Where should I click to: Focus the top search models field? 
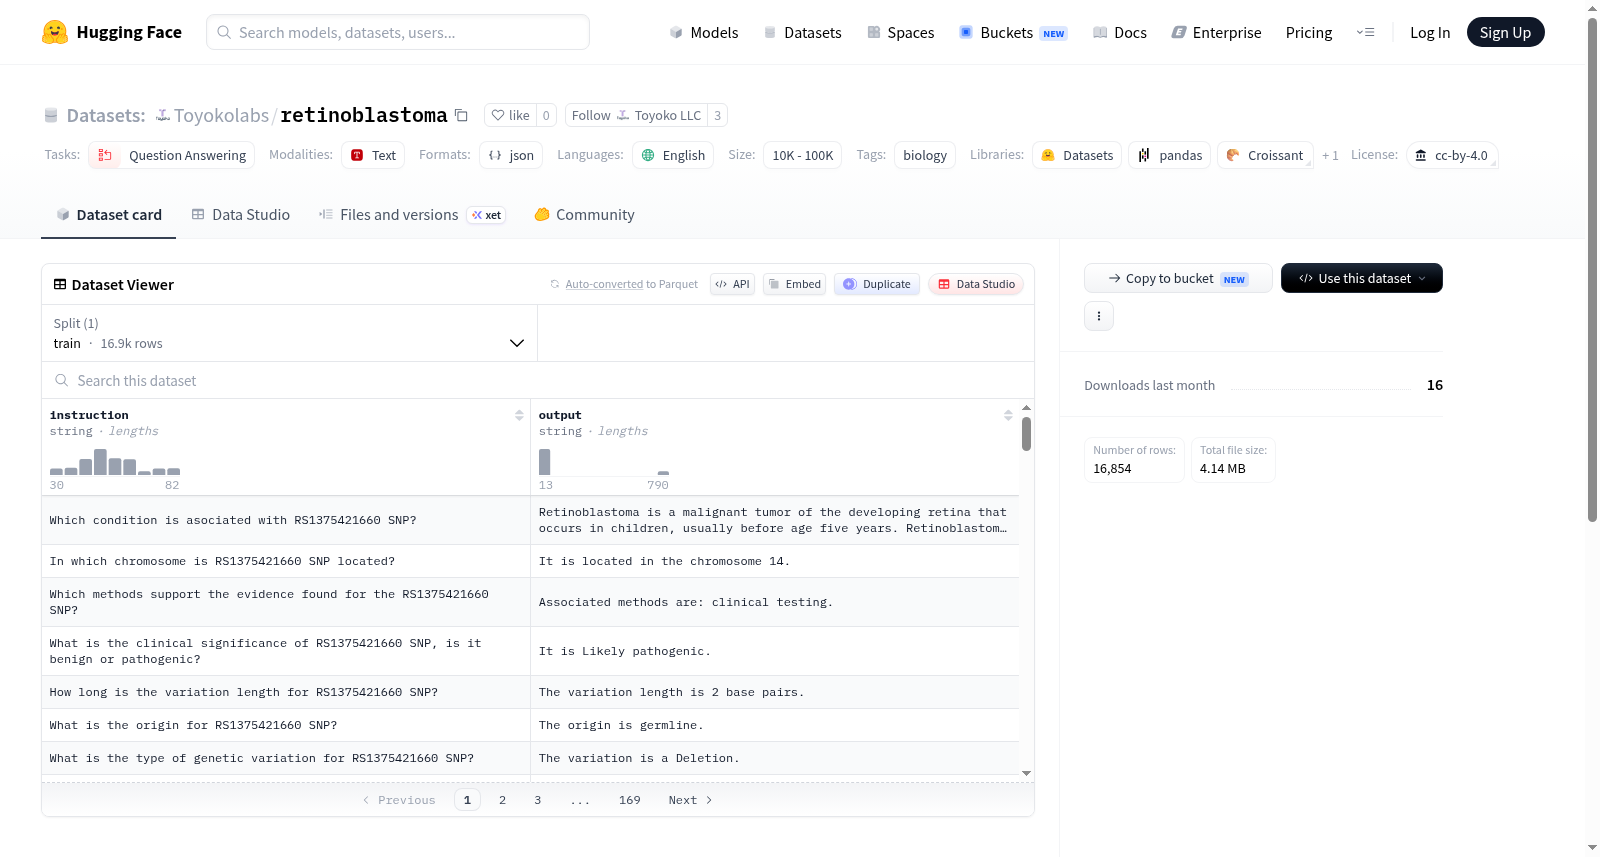click(398, 32)
